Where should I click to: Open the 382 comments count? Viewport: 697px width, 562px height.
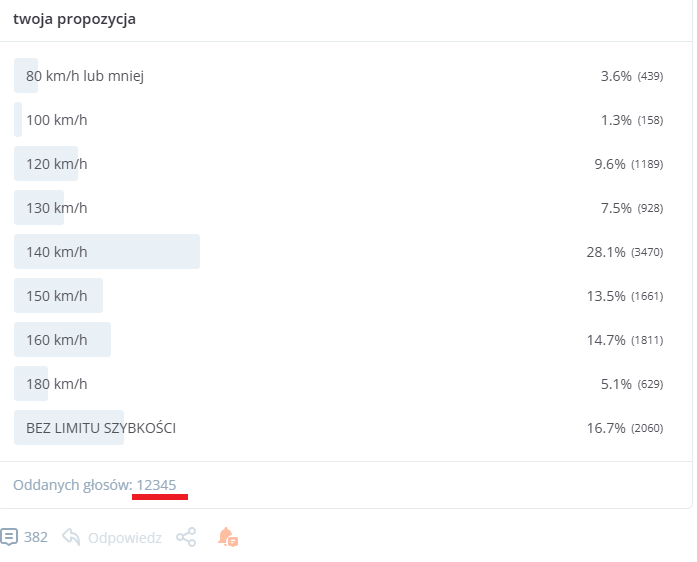pos(36,537)
